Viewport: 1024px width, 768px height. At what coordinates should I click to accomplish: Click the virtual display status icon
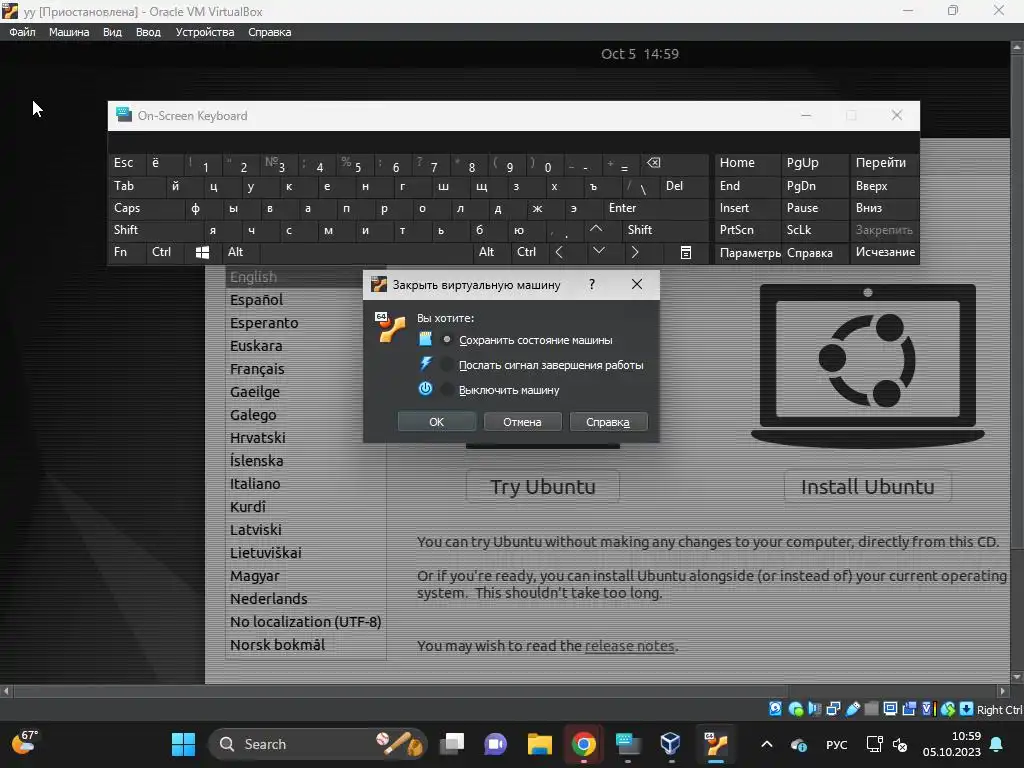pos(890,709)
